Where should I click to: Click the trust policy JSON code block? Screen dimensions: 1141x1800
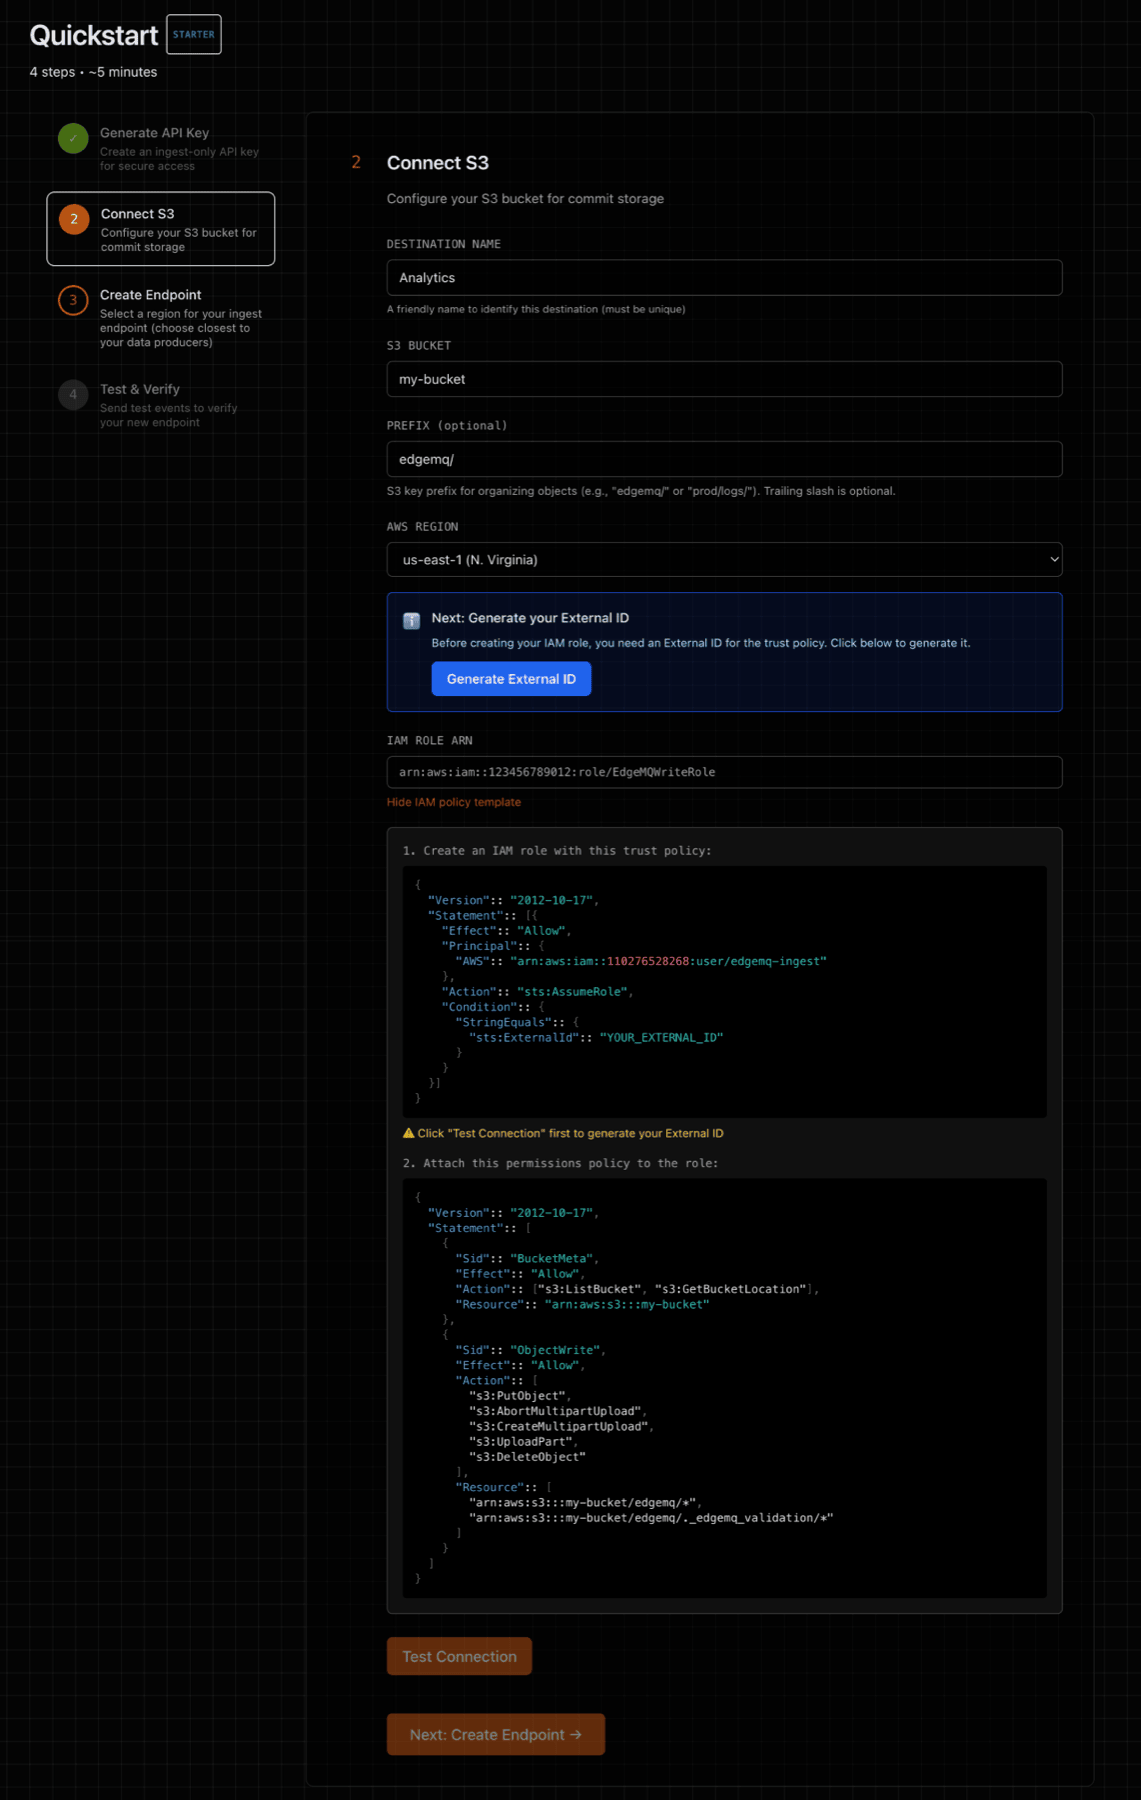724,992
